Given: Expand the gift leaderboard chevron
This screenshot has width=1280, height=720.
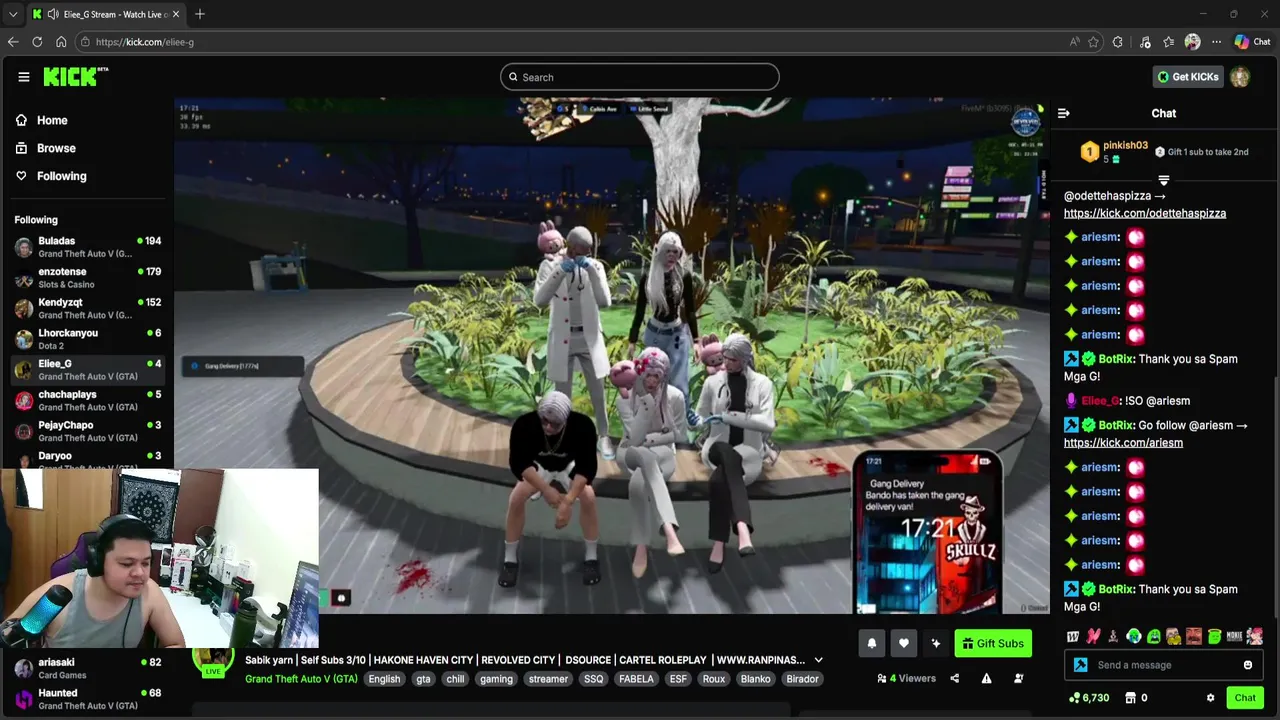Looking at the screenshot, I should [x=1163, y=181].
